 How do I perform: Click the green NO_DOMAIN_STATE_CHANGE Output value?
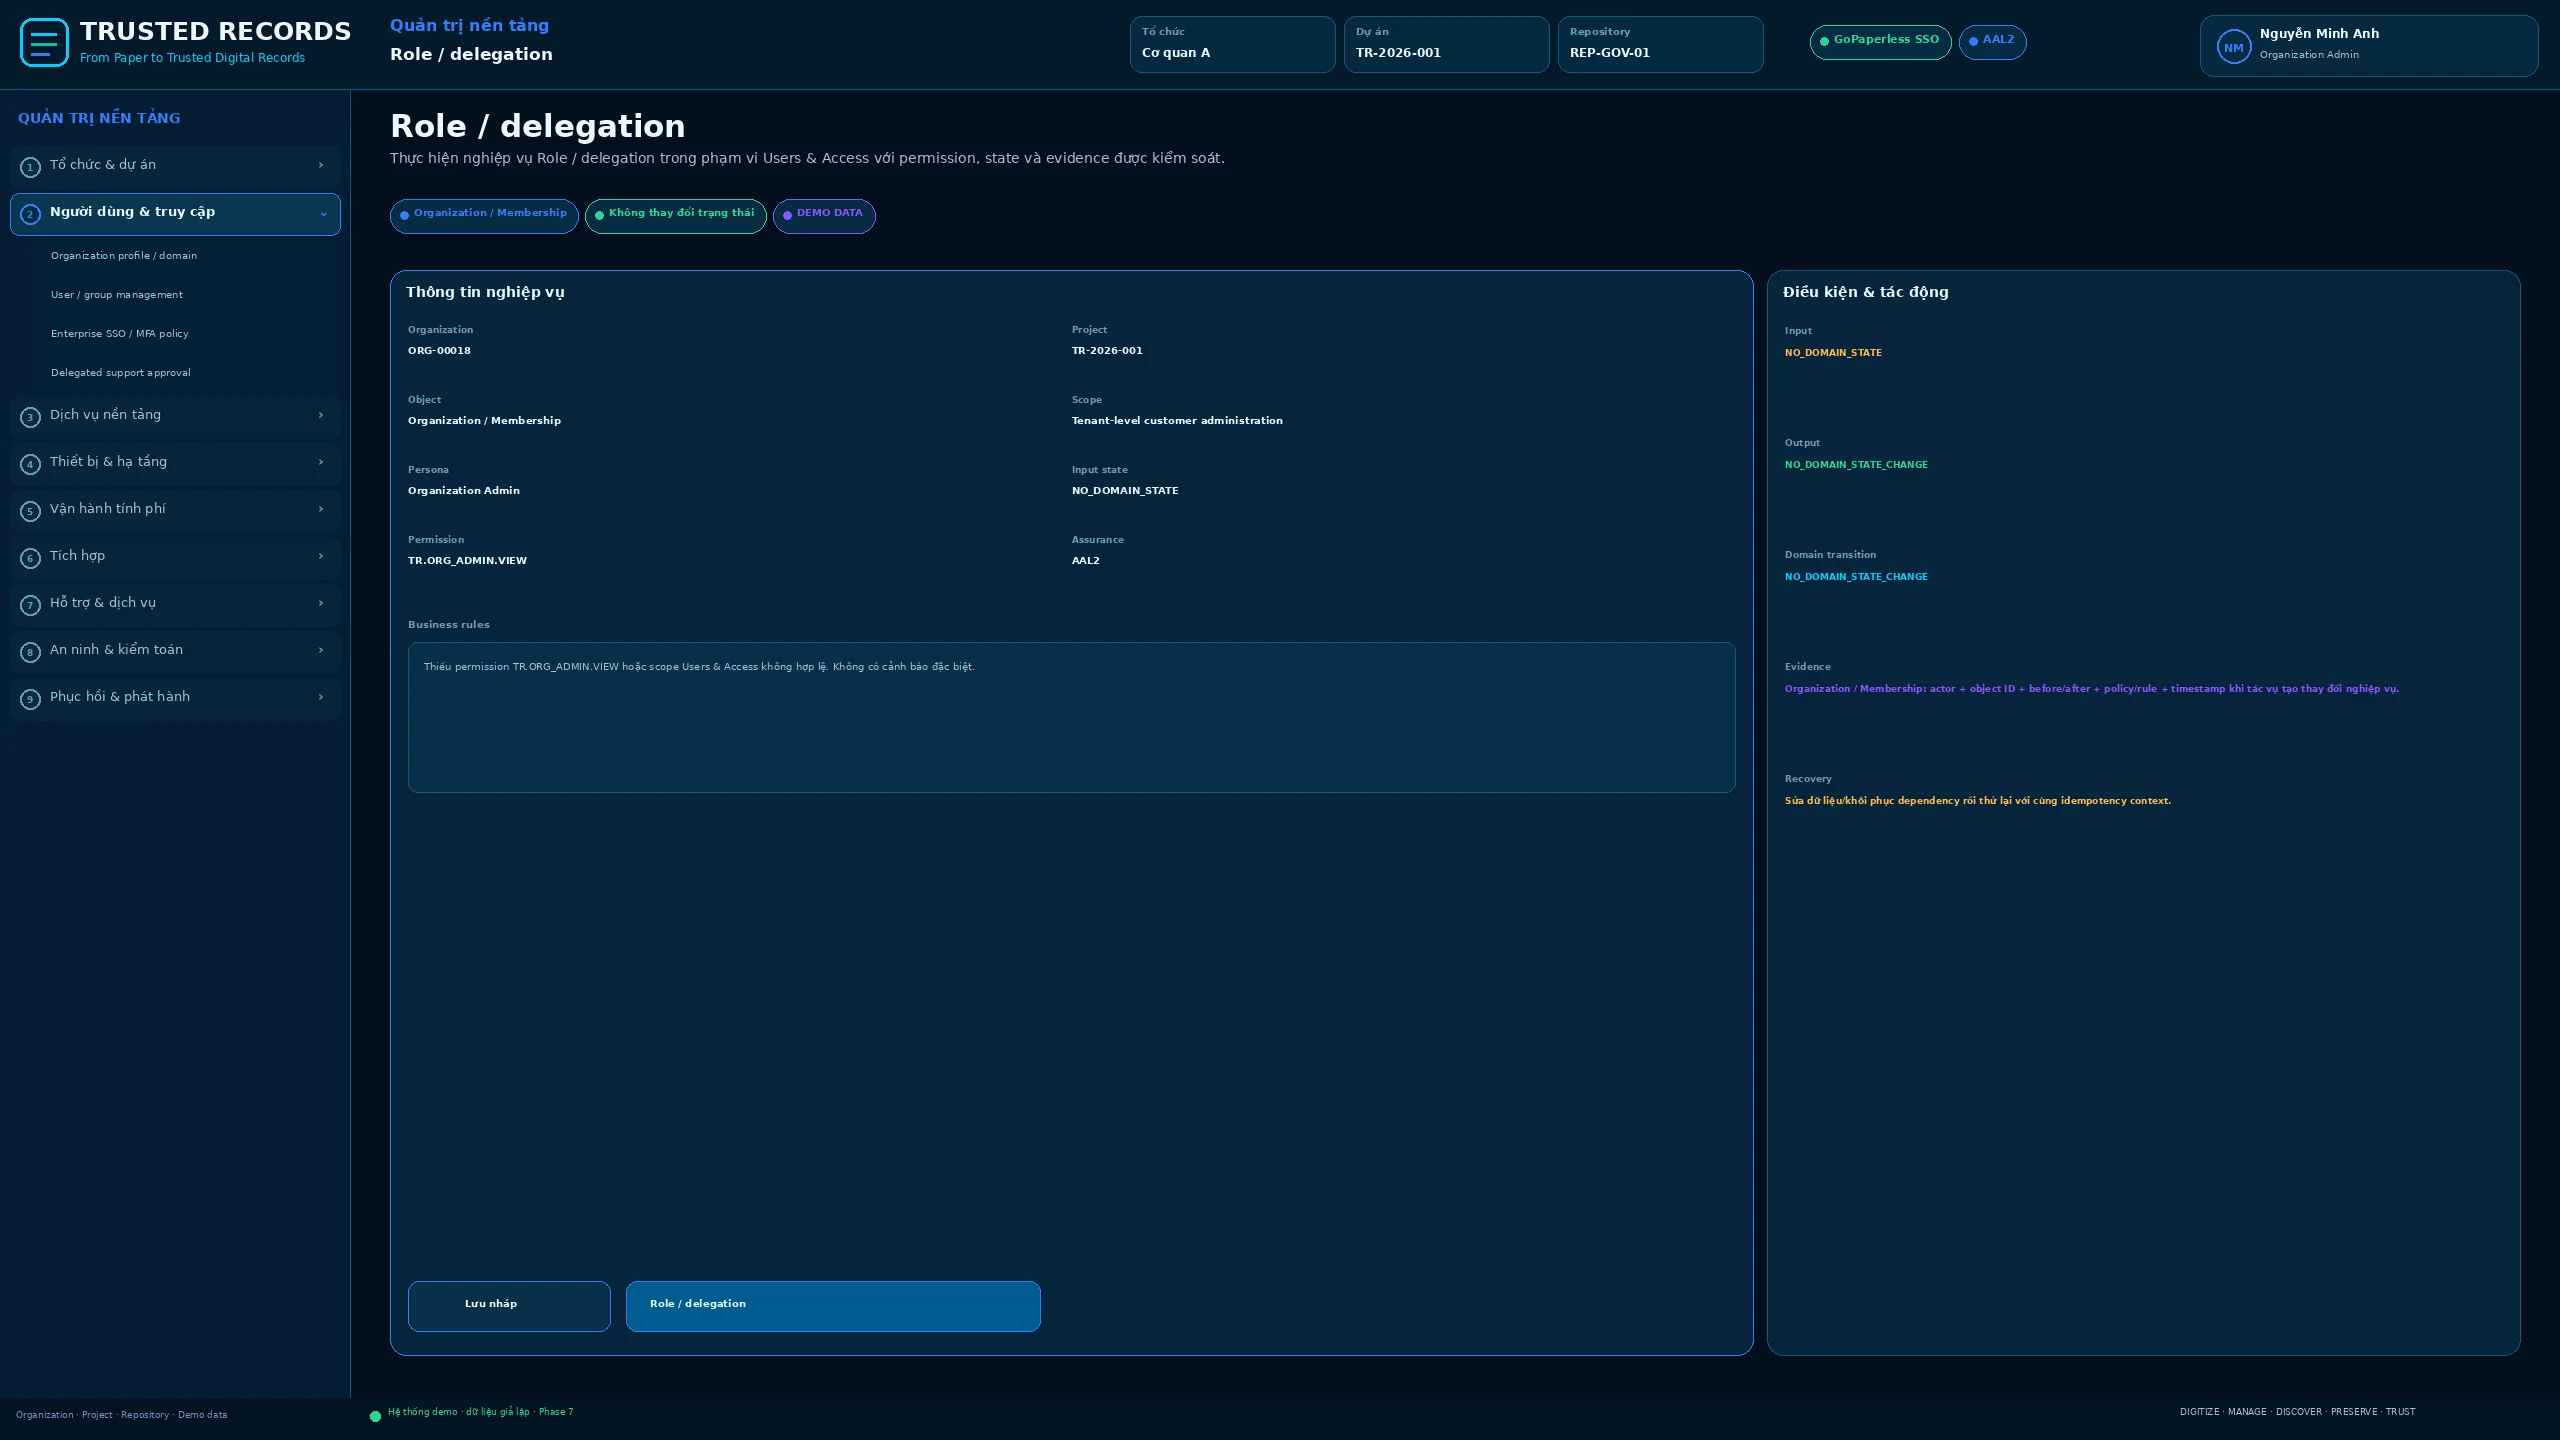pyautogui.click(x=1856, y=465)
